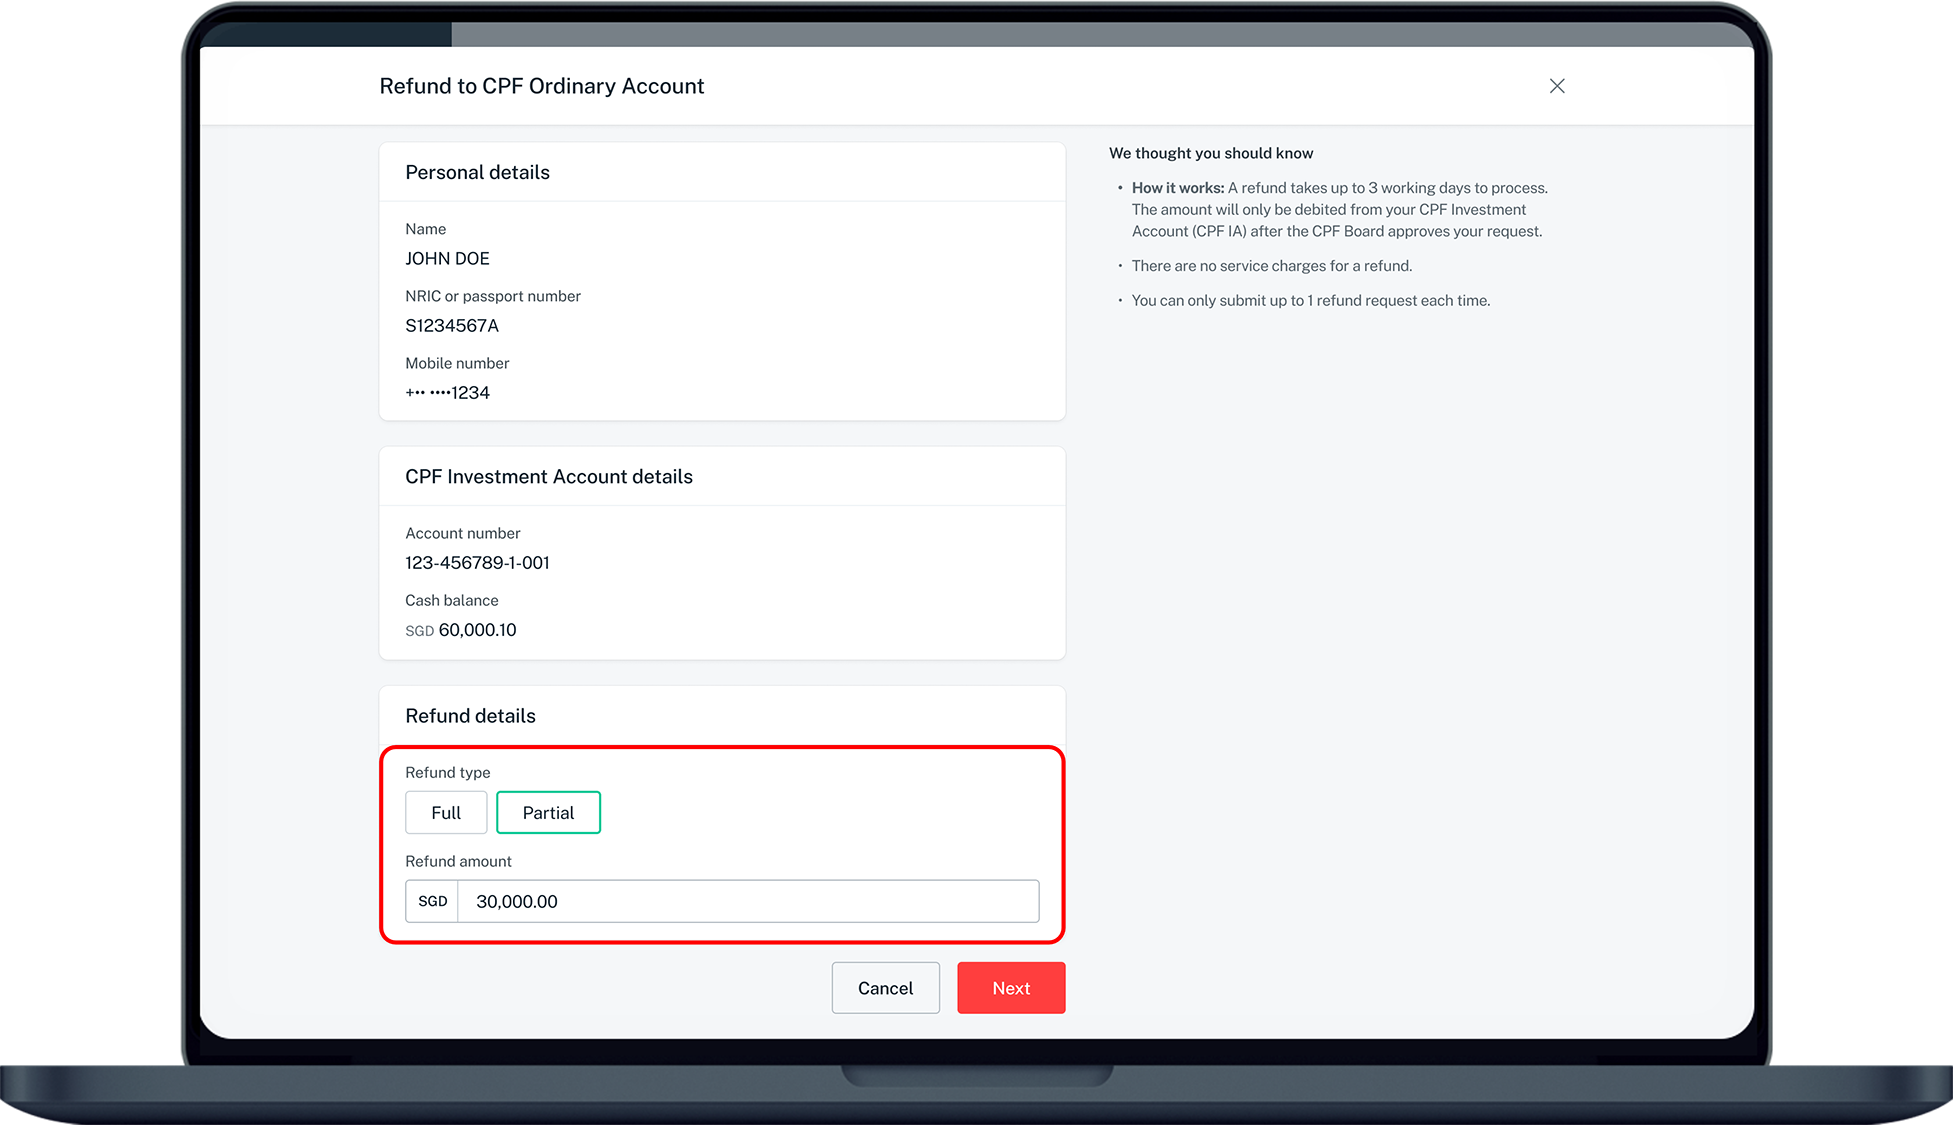Click the cash balance amount 60,000.10
Image resolution: width=1953 pixels, height=1125 pixels.
pyautogui.click(x=477, y=630)
